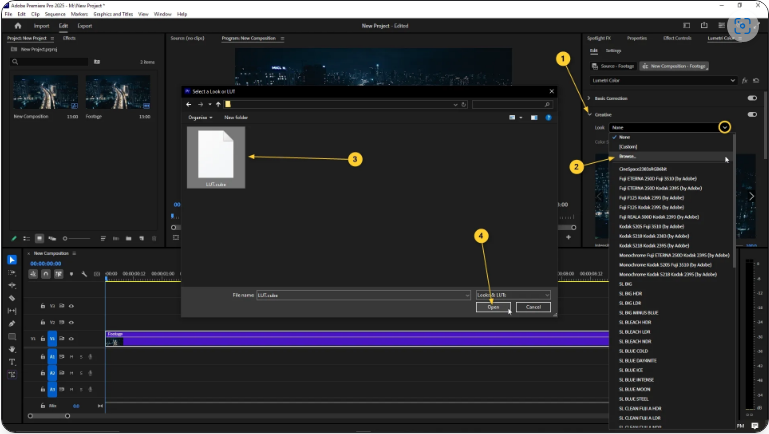Viewport: 769px width, 434px height.
Task: Go up one folder in file dialog
Action: pyautogui.click(x=218, y=104)
